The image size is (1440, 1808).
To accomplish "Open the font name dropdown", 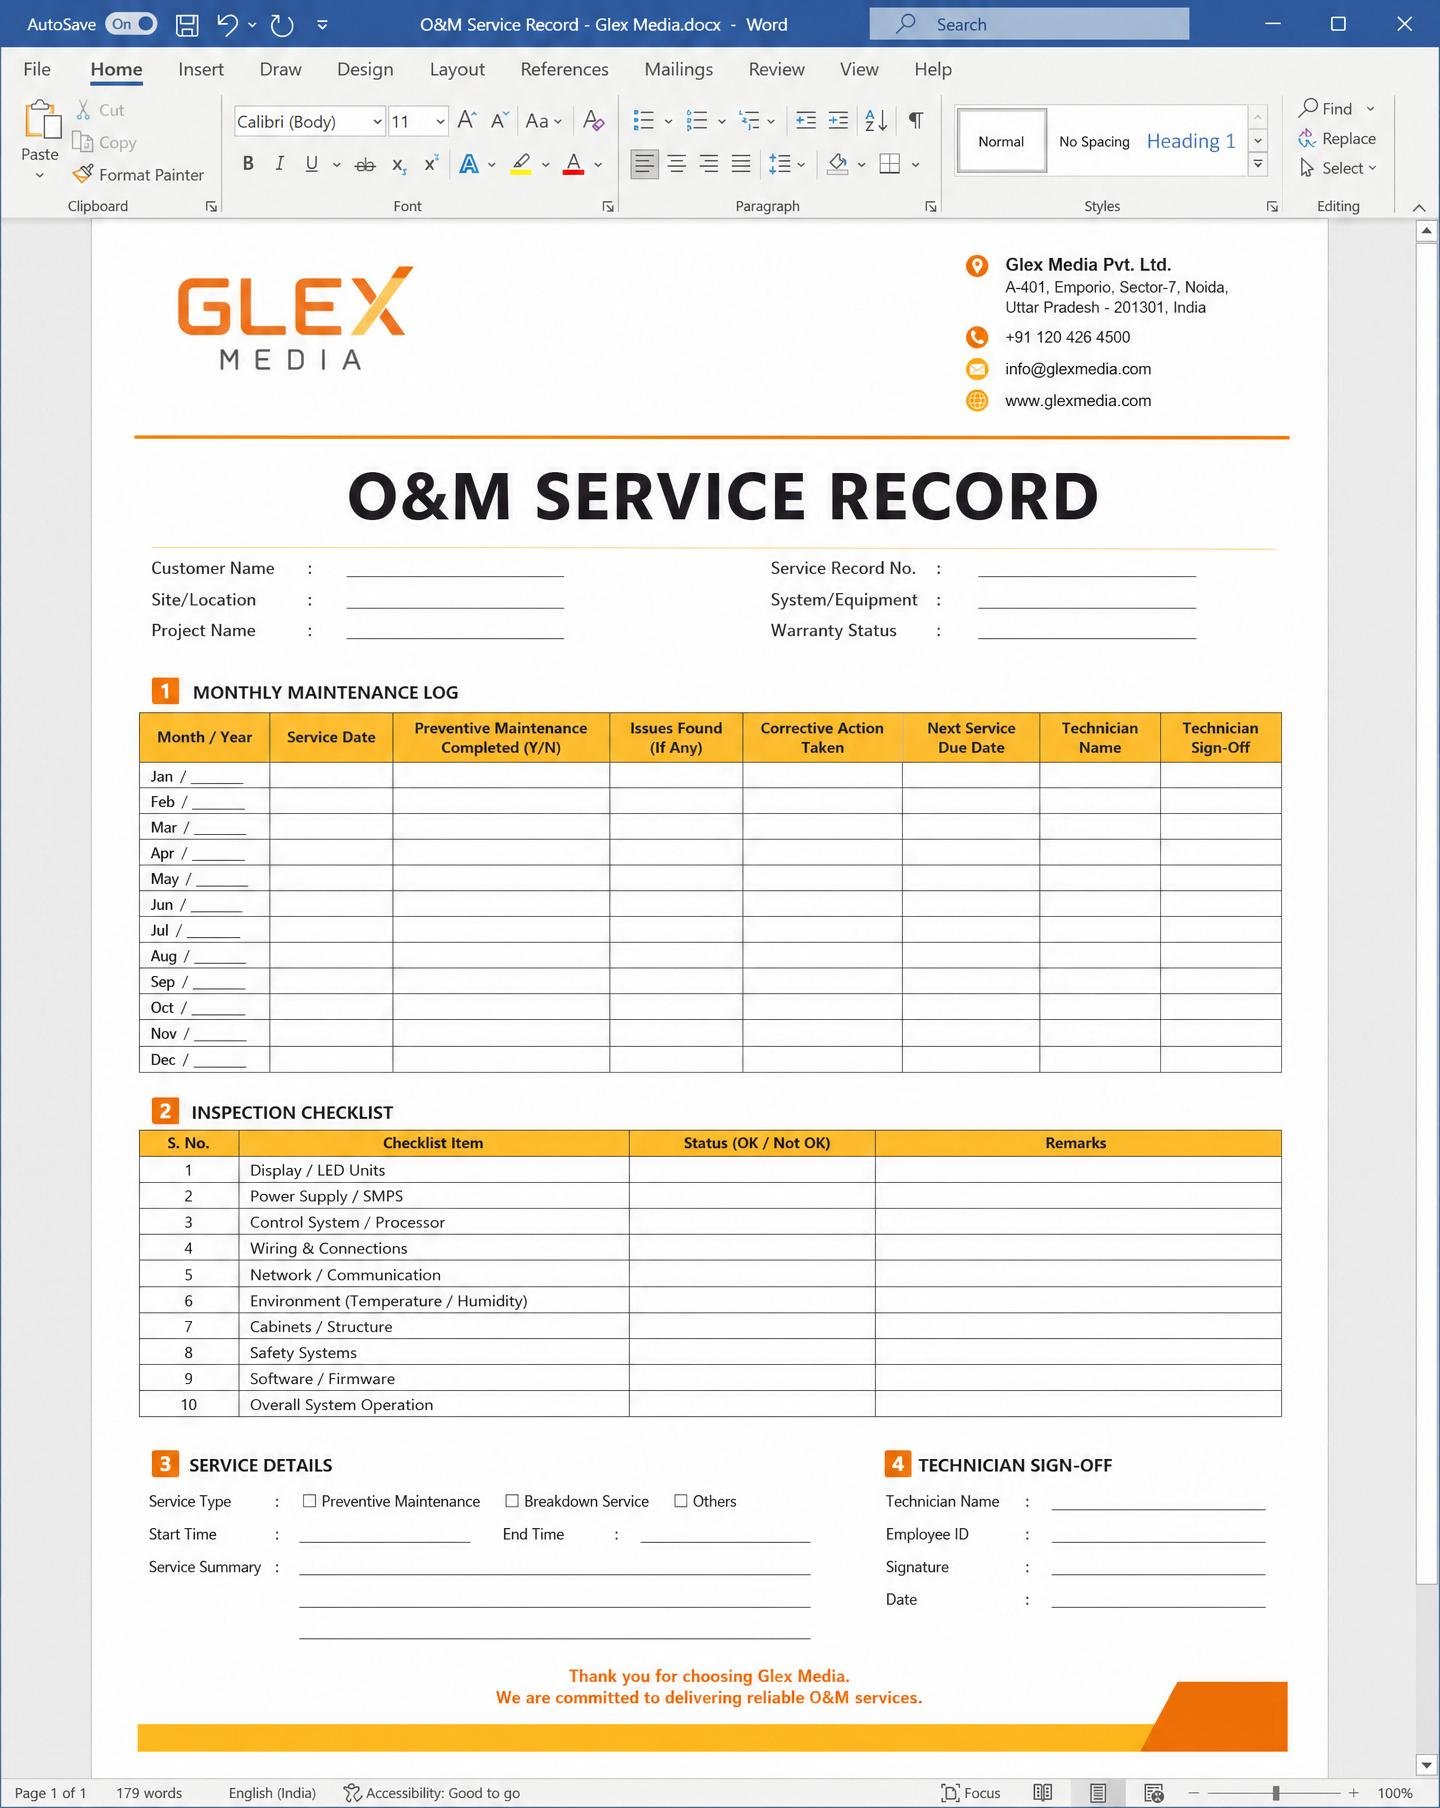I will tap(377, 122).
